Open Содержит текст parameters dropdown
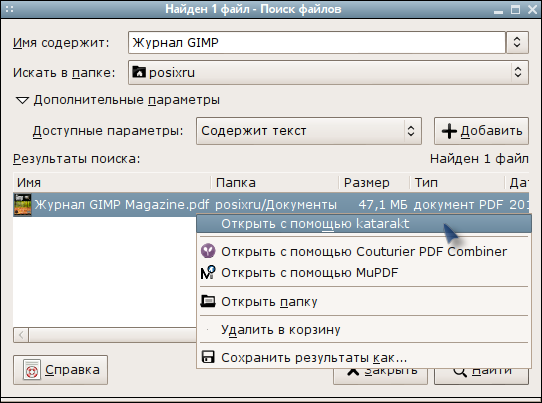Image resolution: width=542 pixels, height=403 pixels. tap(309, 131)
